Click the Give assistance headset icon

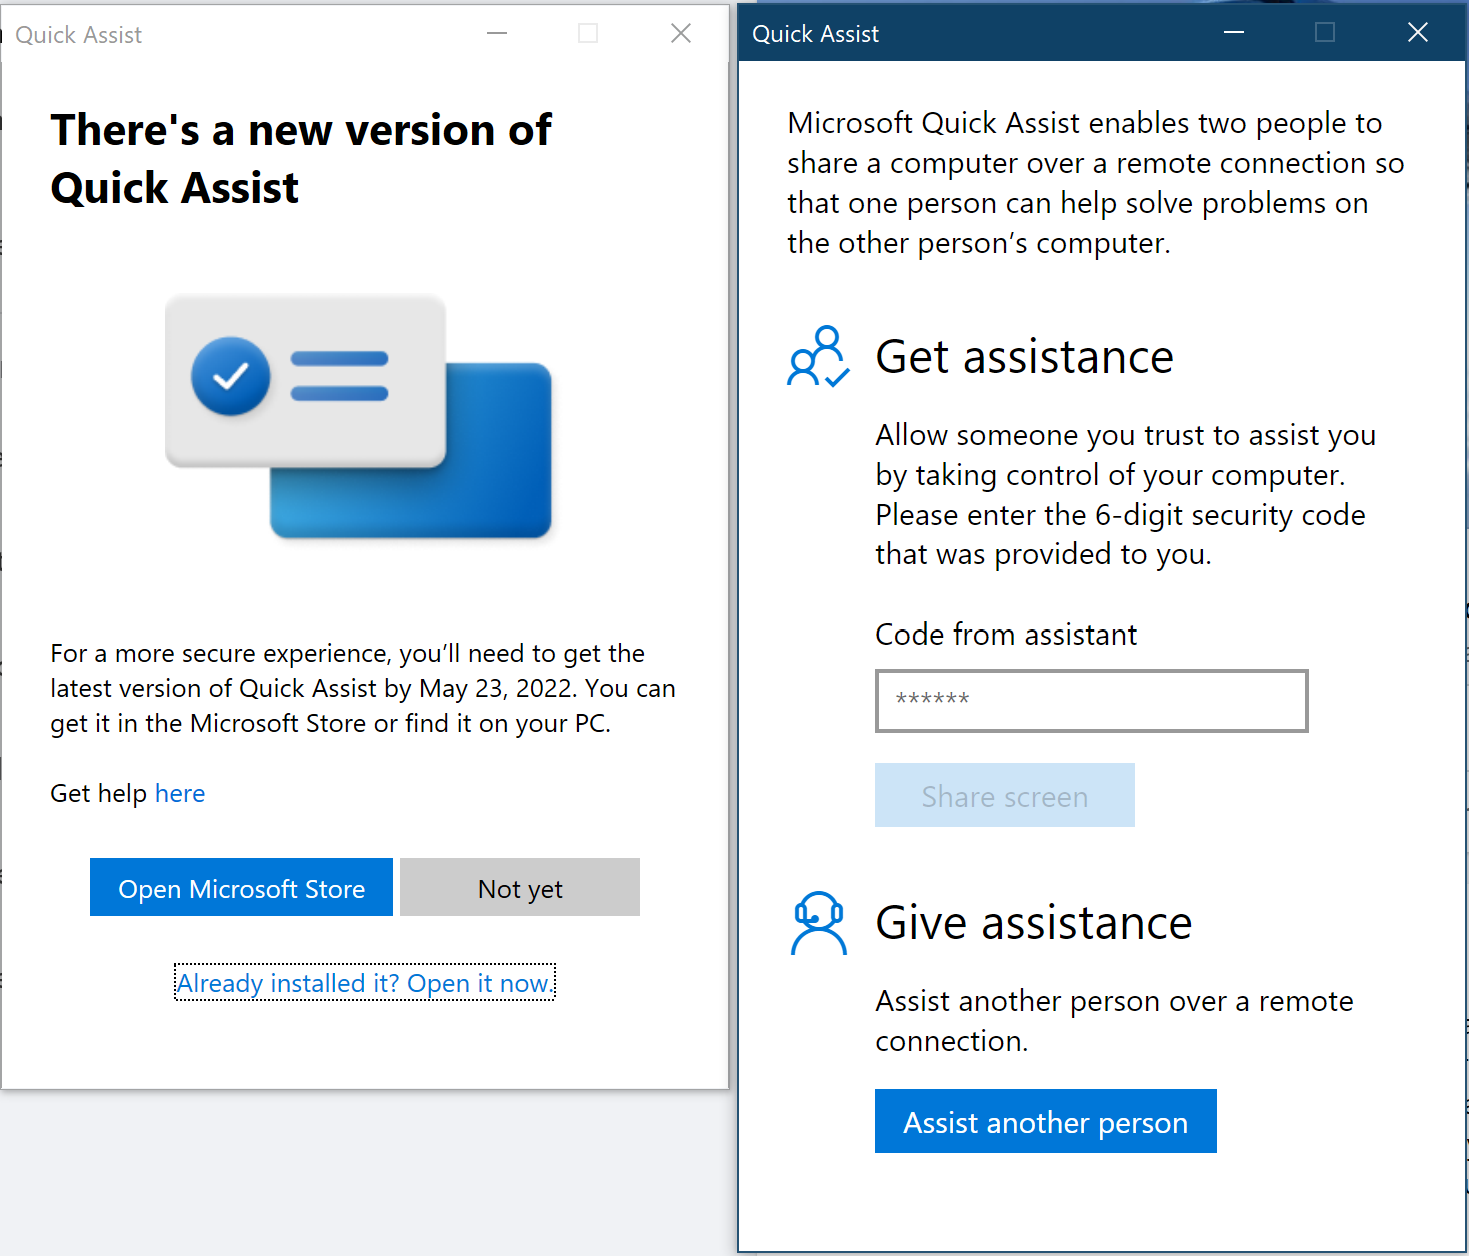tap(818, 923)
